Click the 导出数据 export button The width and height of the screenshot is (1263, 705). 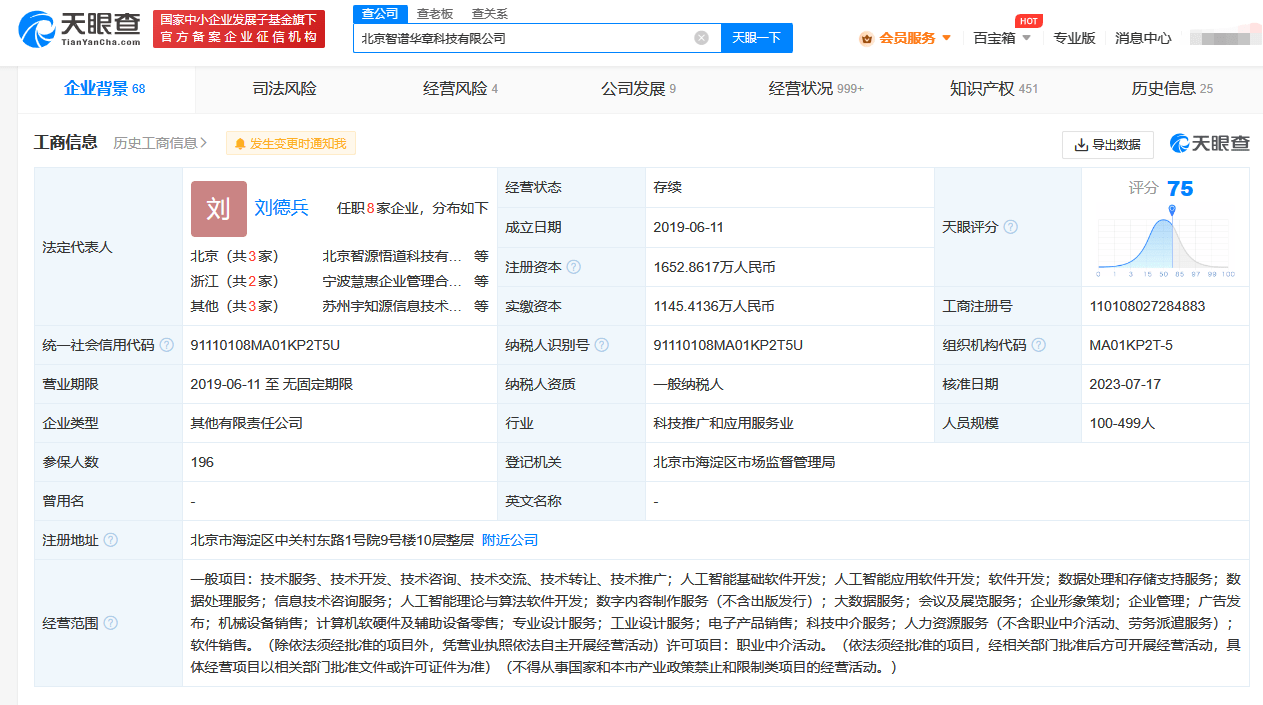[x=1107, y=144]
